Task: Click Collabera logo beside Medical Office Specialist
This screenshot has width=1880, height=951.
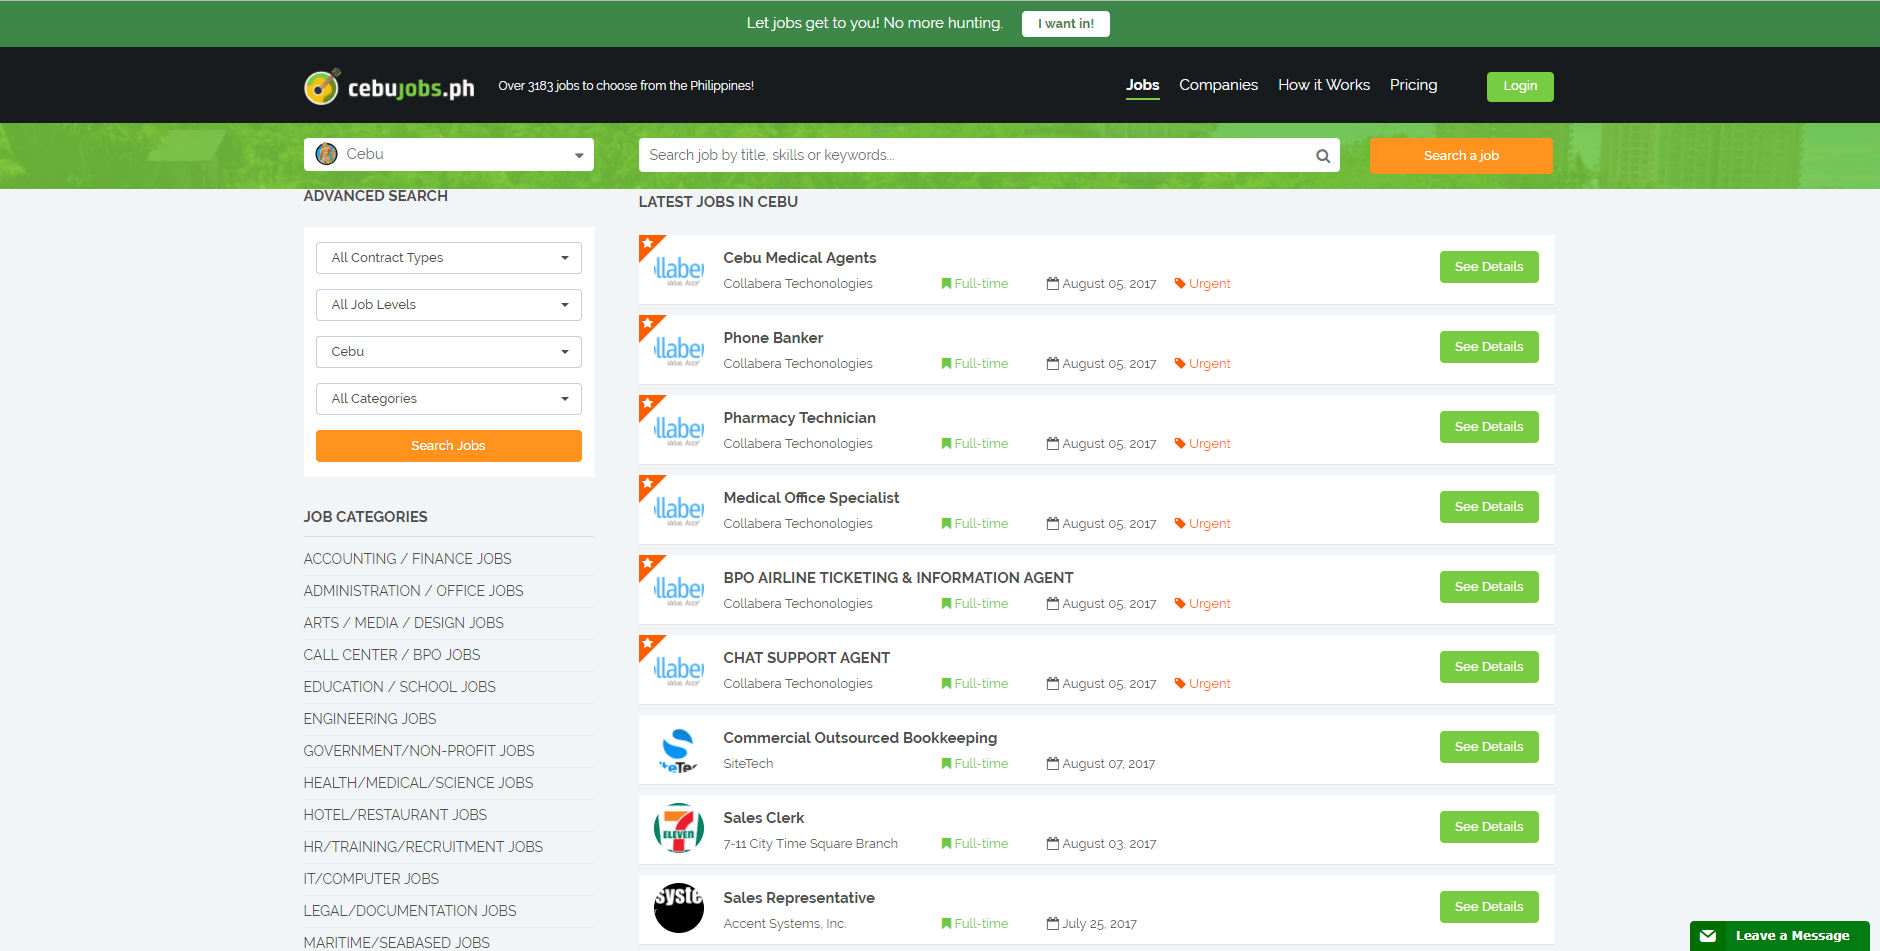Action: (x=679, y=510)
